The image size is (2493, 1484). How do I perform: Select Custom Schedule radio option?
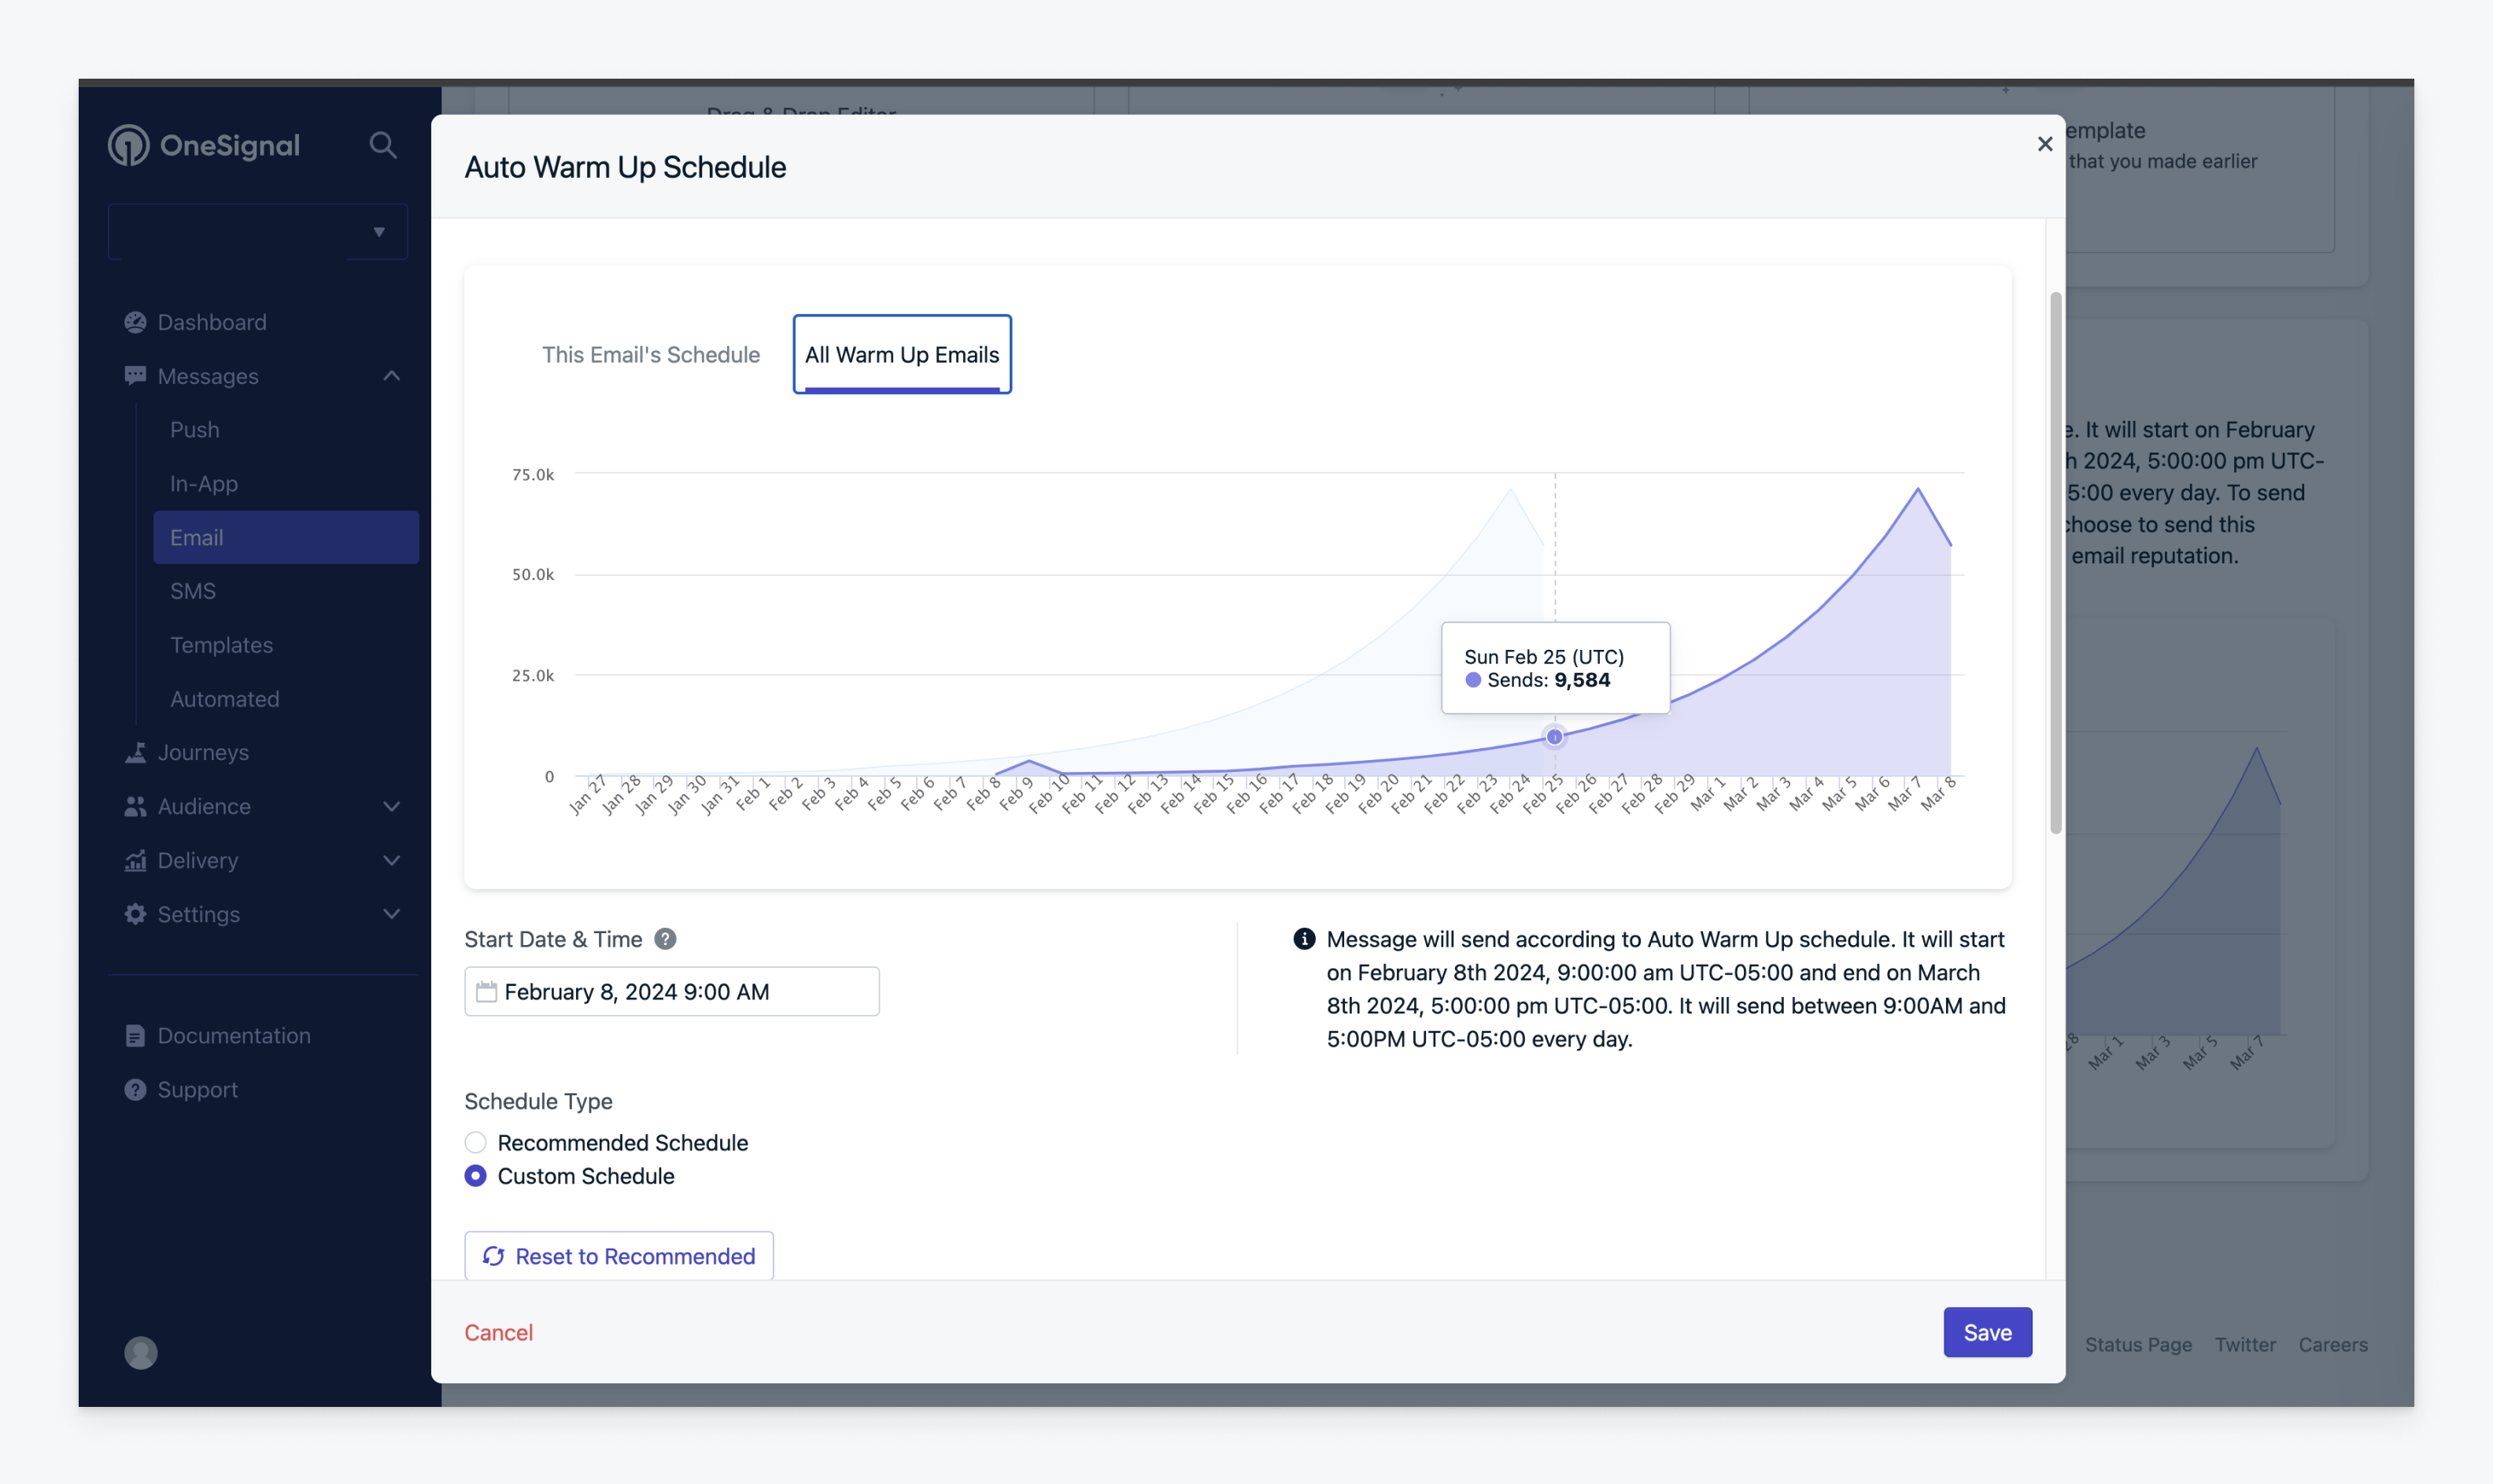pyautogui.click(x=476, y=1176)
